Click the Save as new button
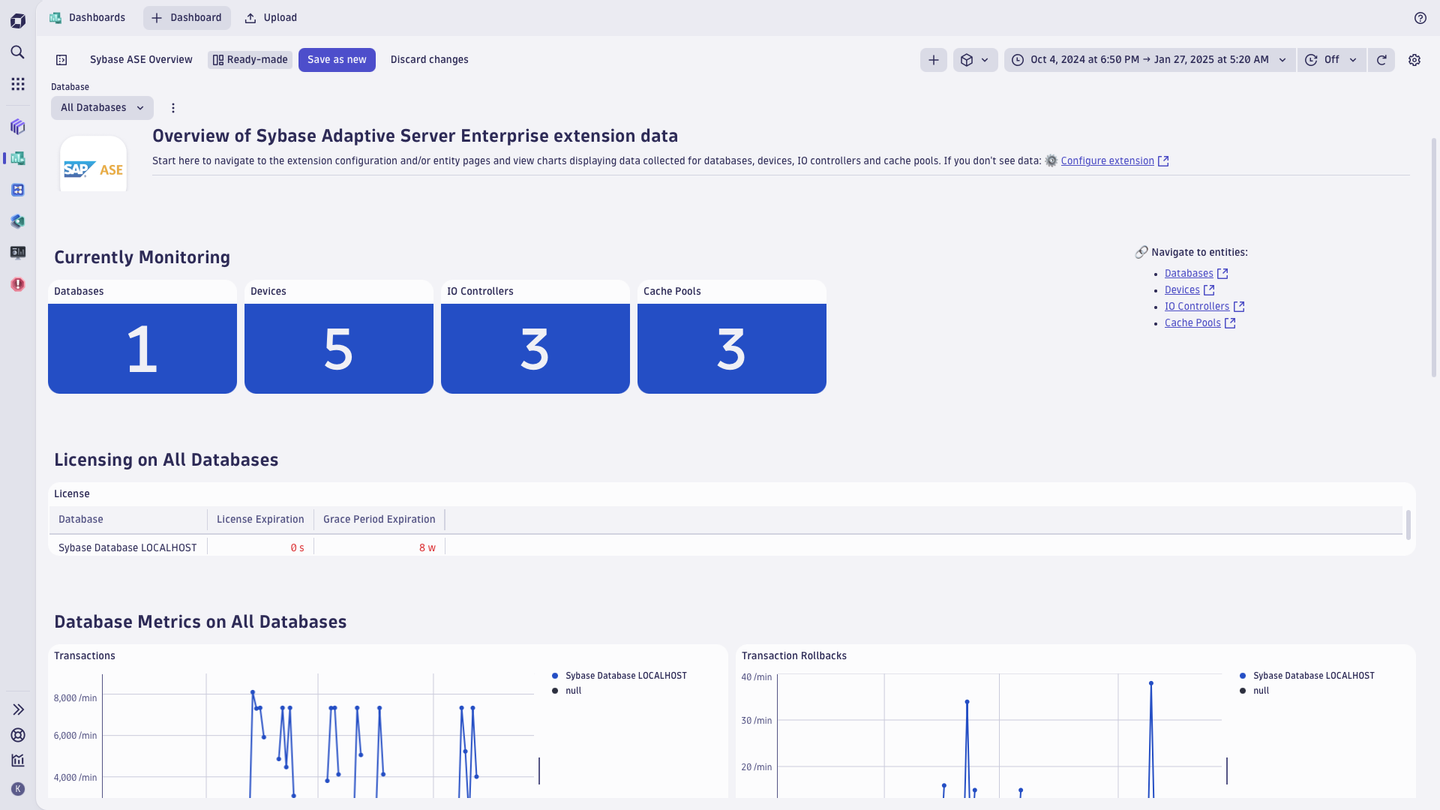1440x810 pixels. pos(336,59)
